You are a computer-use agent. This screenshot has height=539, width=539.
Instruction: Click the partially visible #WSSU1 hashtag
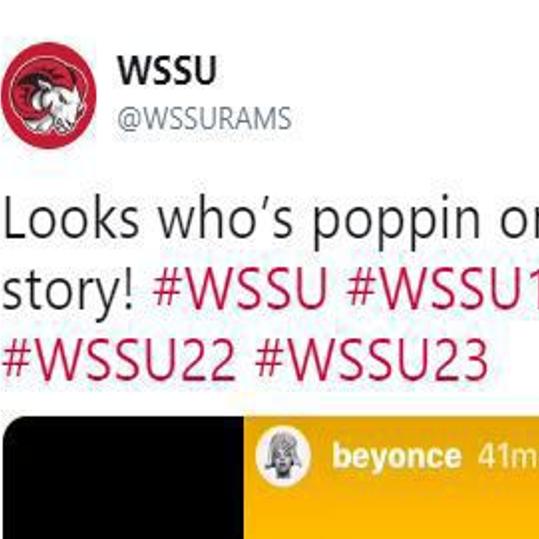[443, 288]
